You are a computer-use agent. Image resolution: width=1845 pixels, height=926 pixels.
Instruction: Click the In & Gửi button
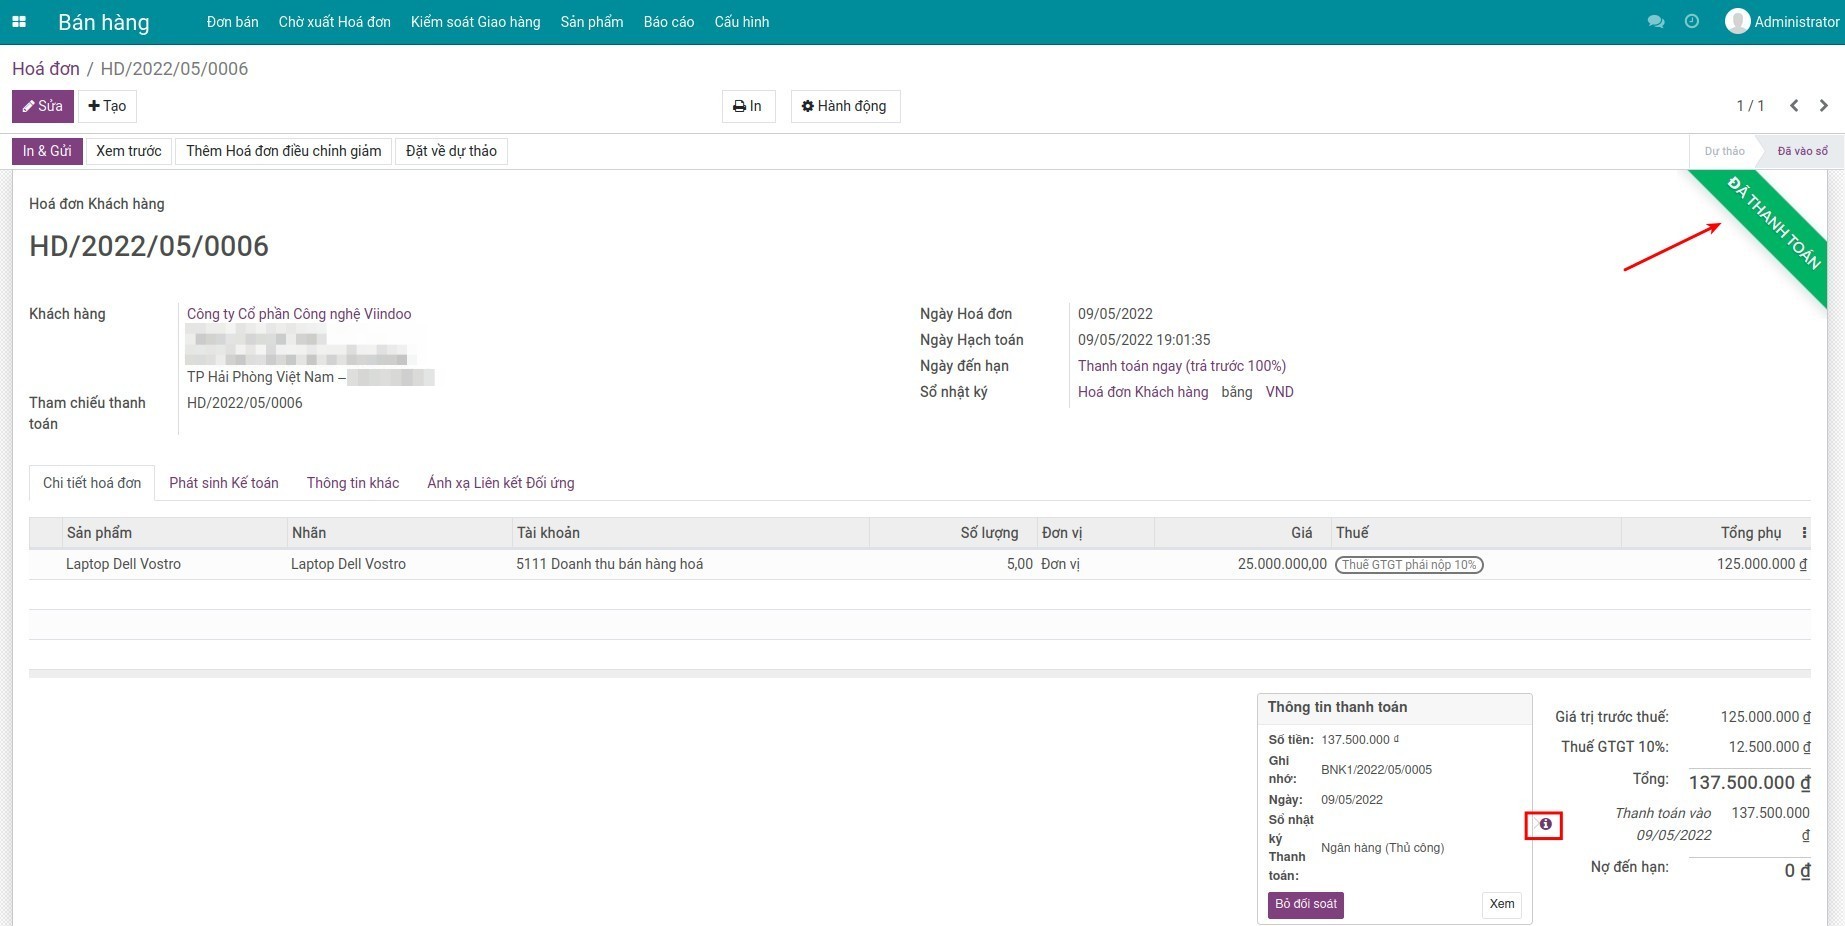click(47, 151)
